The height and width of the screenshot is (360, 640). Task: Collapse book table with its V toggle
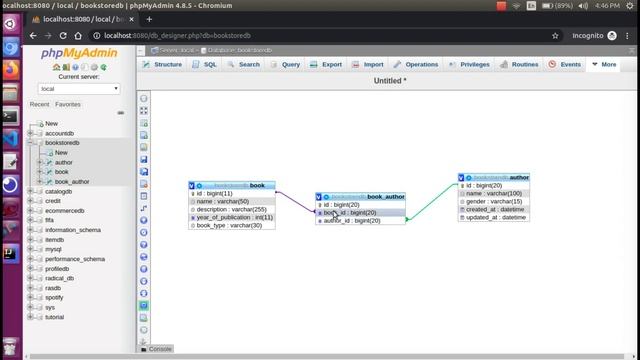click(x=192, y=186)
